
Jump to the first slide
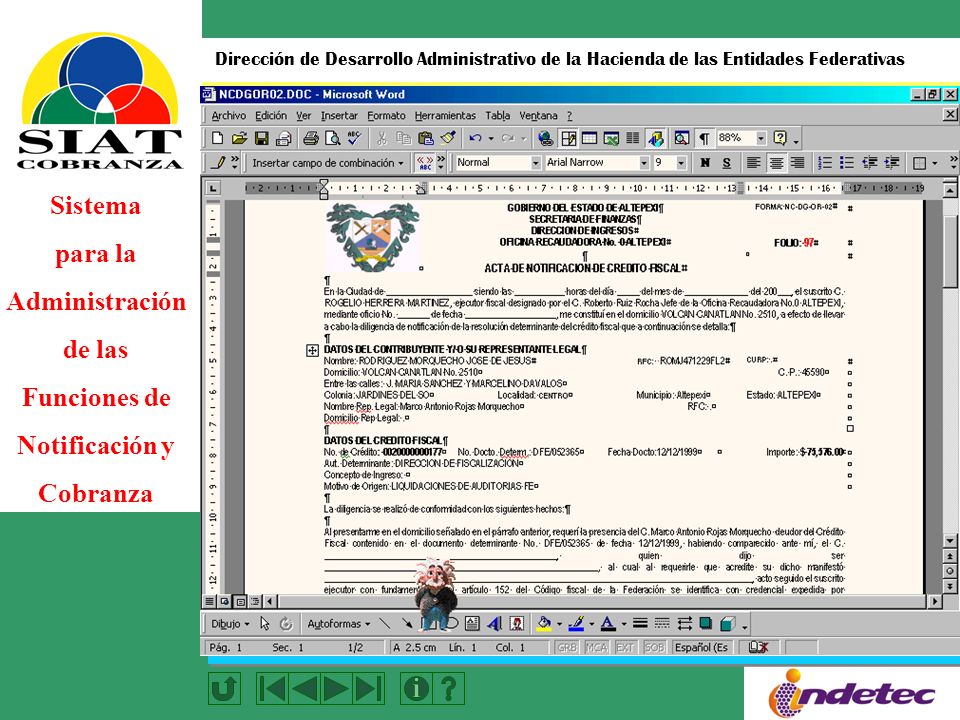coord(272,689)
